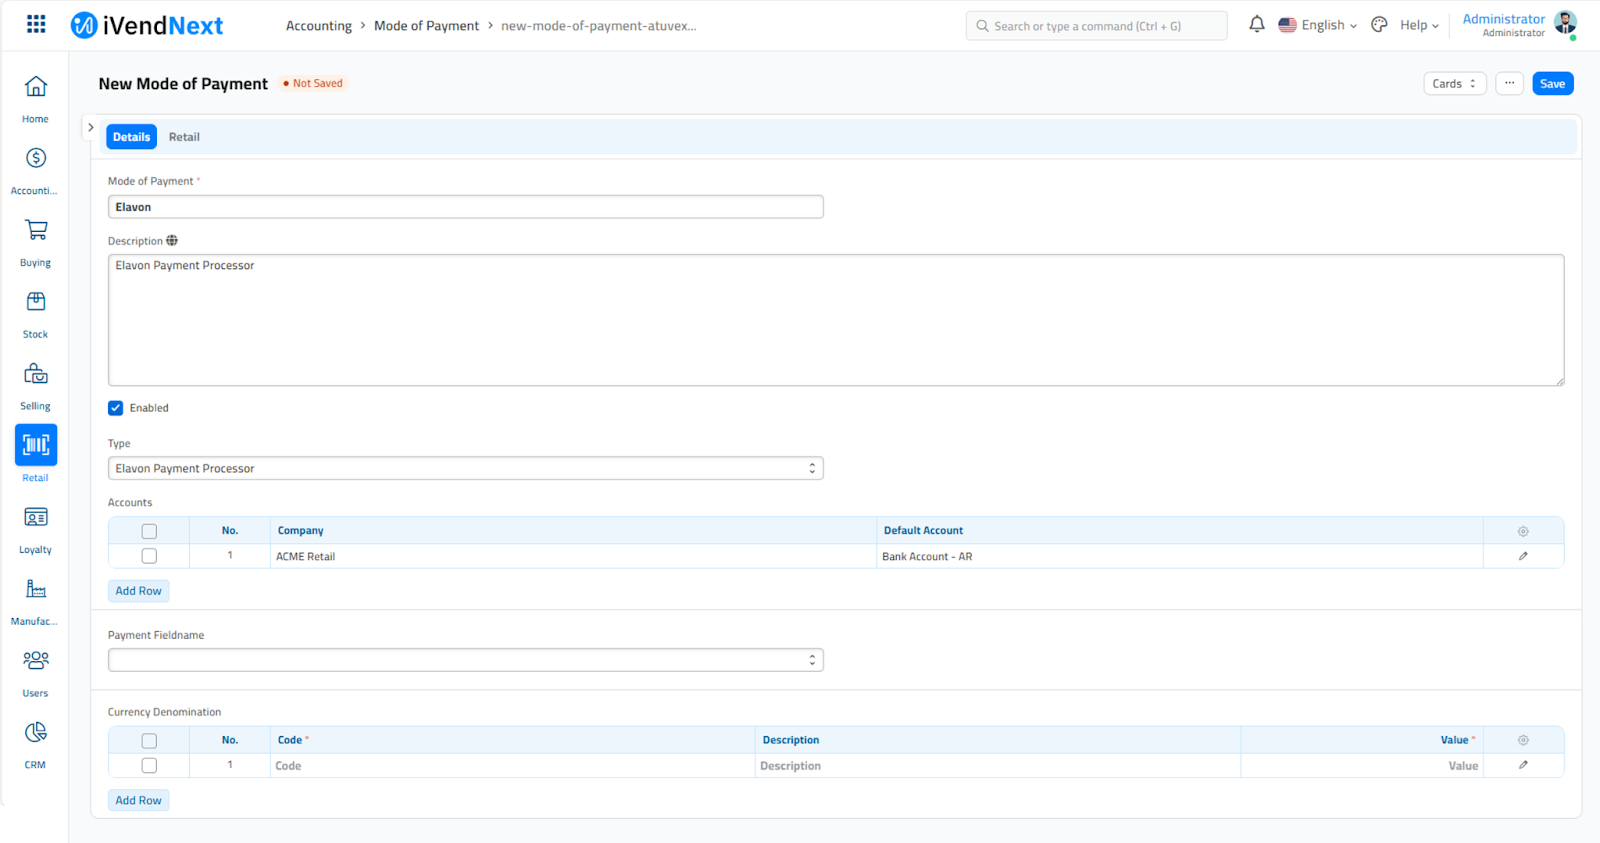Open the Selling module icon
Viewport: 1600px width, 843px height.
(36, 374)
